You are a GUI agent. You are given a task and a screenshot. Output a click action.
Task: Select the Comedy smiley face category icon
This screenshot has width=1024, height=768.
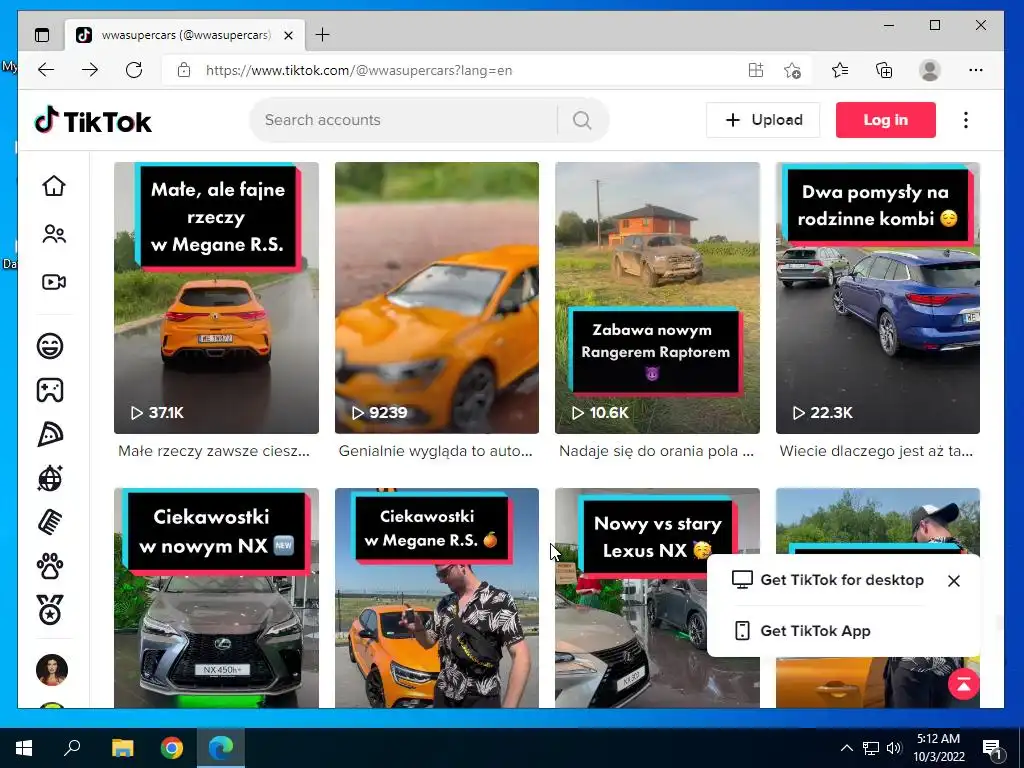[50, 345]
